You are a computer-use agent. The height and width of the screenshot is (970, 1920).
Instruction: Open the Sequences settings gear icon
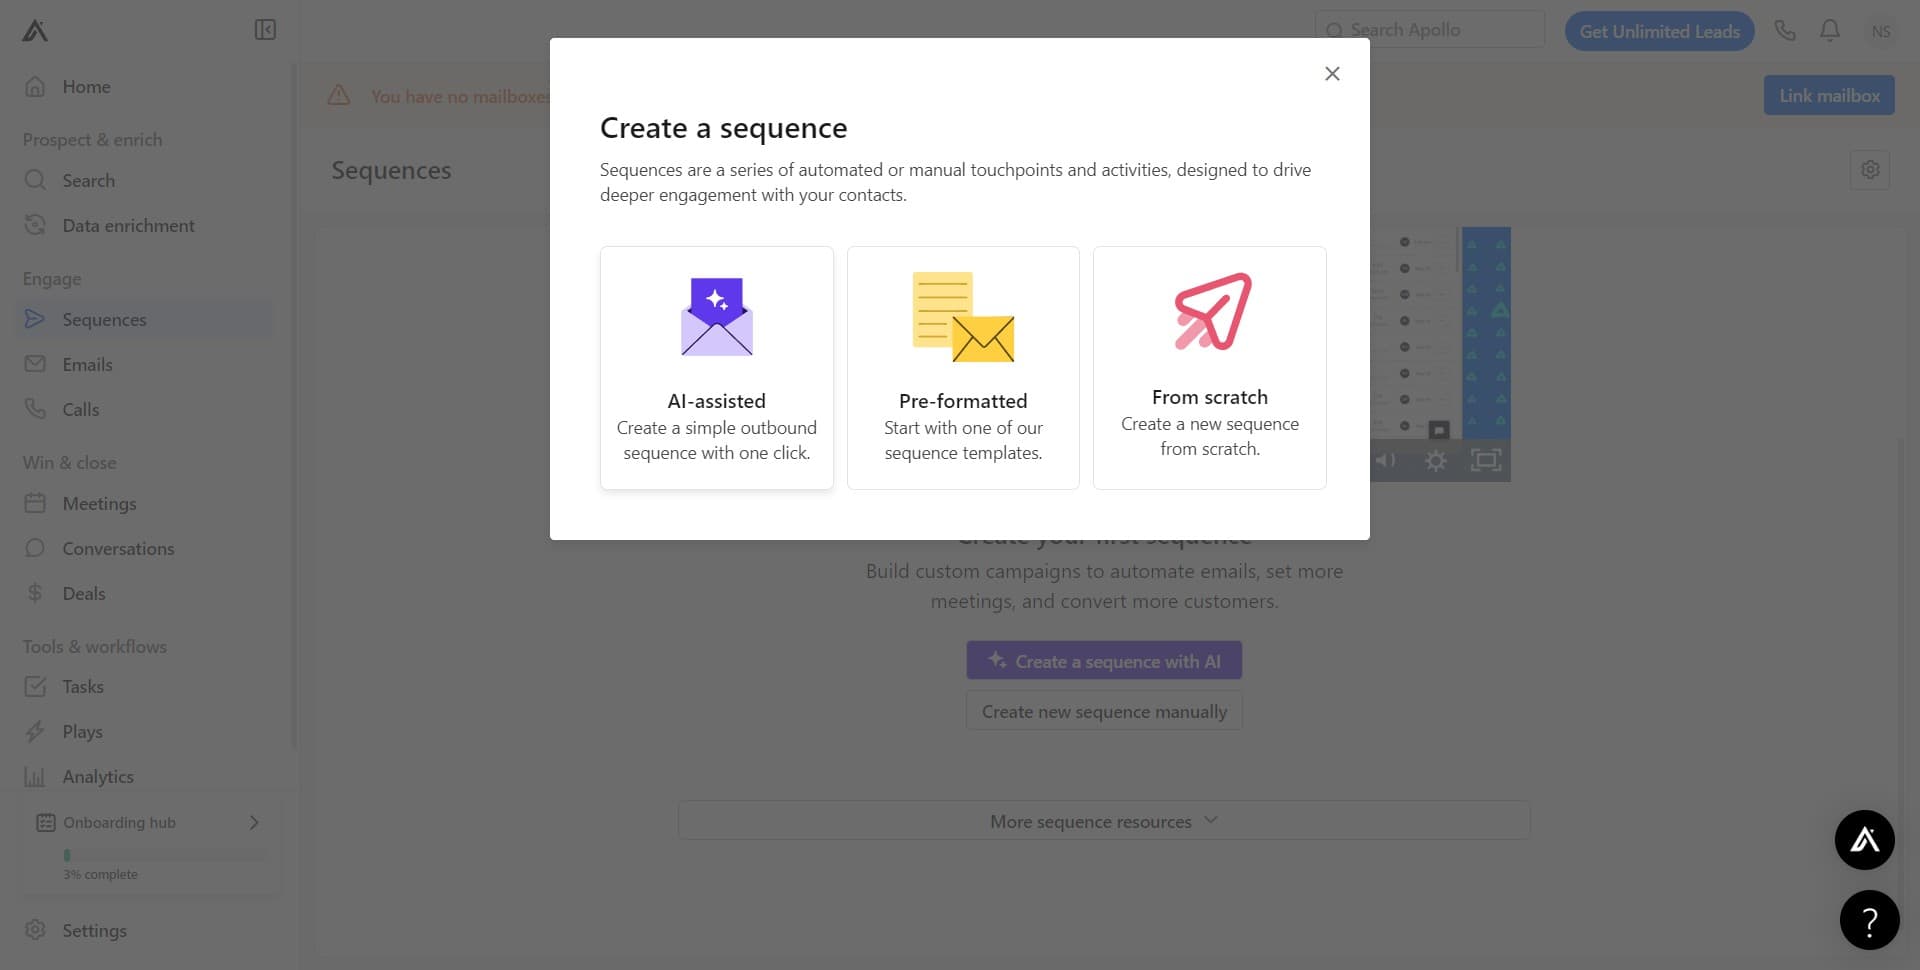pos(1871,169)
